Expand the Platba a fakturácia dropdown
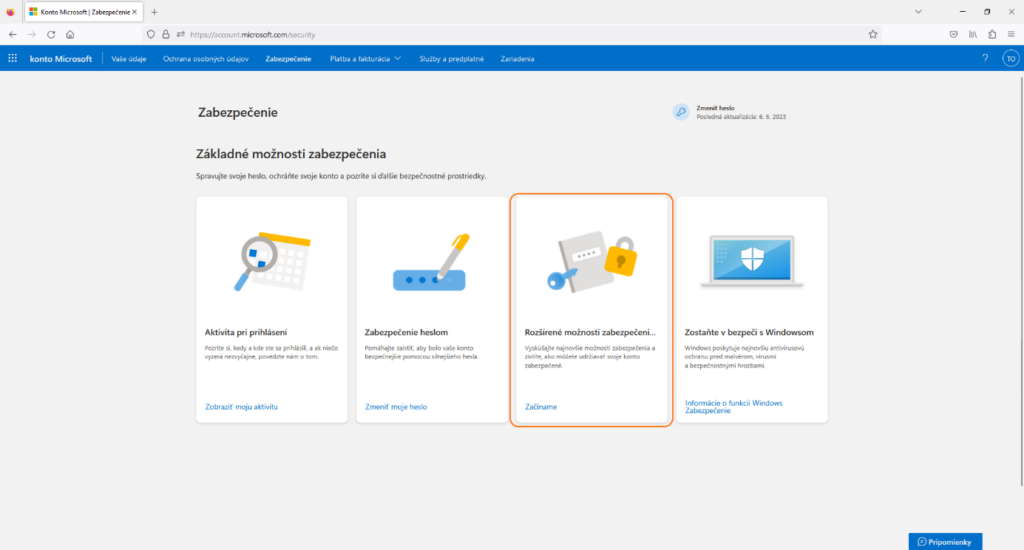 click(365, 59)
